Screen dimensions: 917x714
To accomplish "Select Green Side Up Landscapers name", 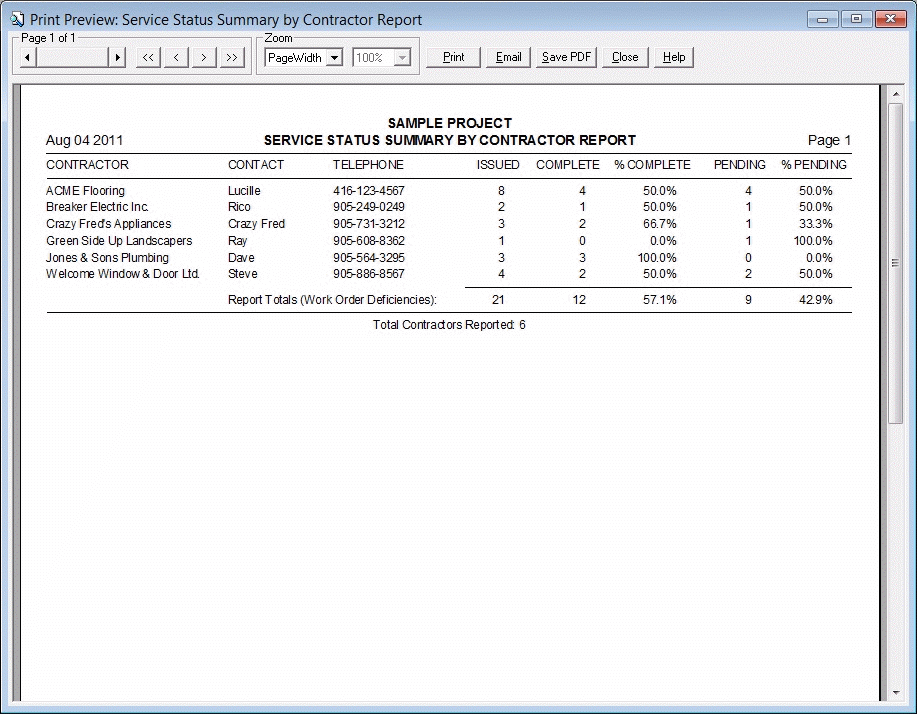I will coord(119,241).
